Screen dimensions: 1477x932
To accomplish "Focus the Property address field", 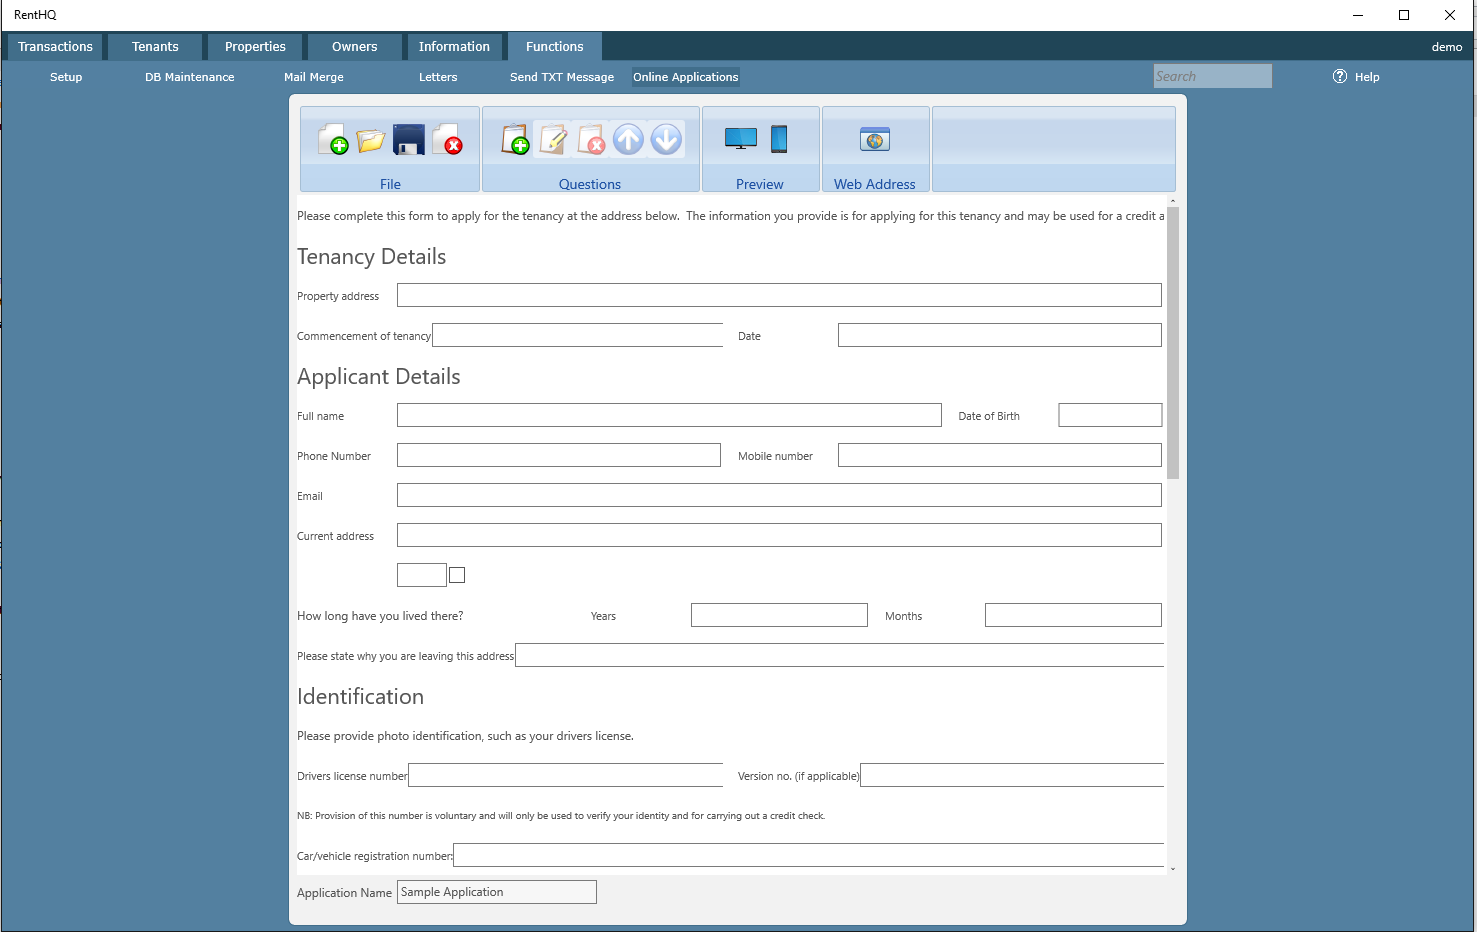I will tap(779, 295).
